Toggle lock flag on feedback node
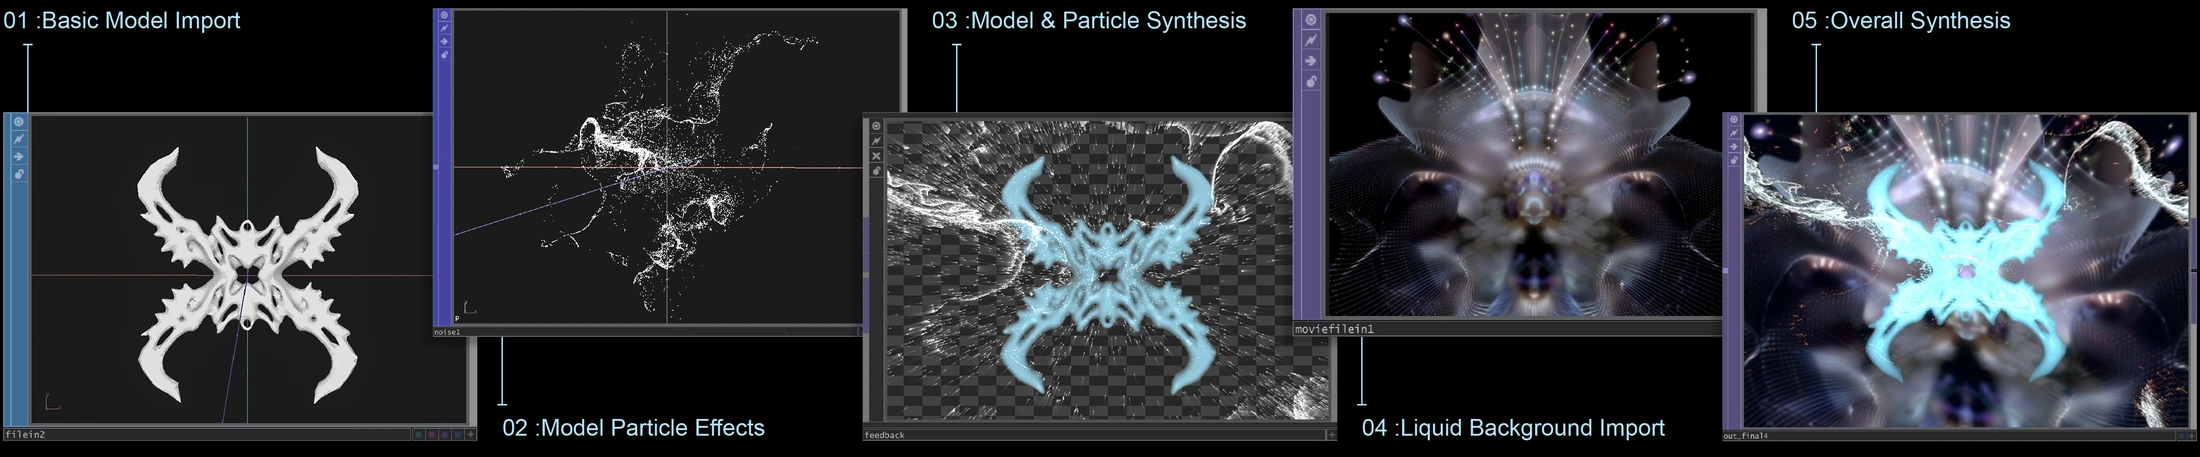 [x=876, y=171]
